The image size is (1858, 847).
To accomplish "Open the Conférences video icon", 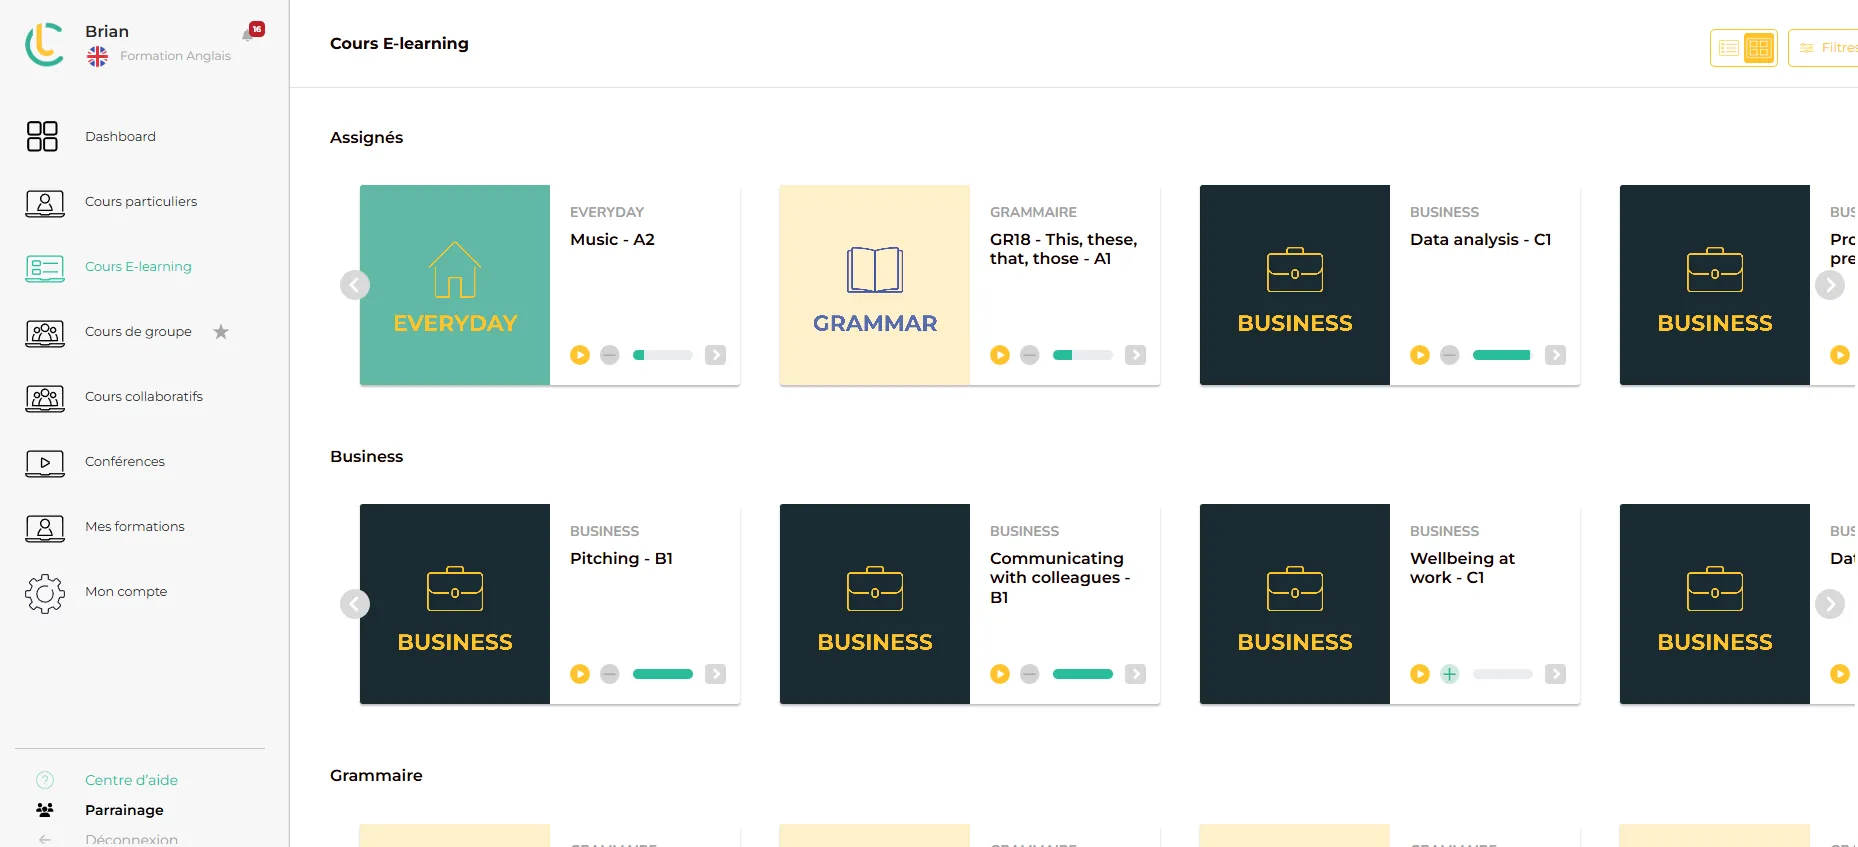I will 45,462.
